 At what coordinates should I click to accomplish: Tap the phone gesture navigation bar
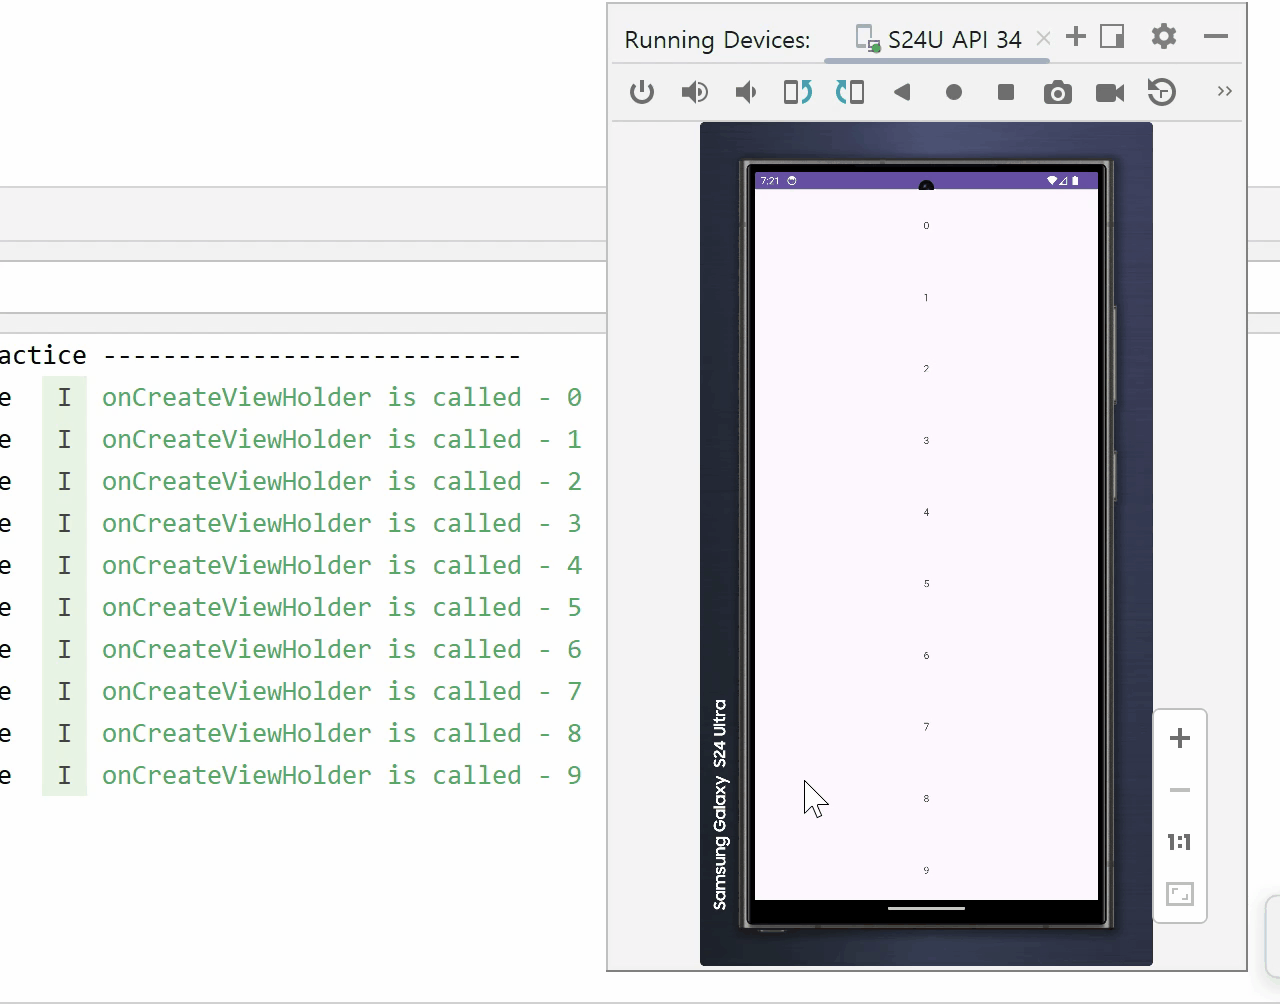click(x=926, y=909)
